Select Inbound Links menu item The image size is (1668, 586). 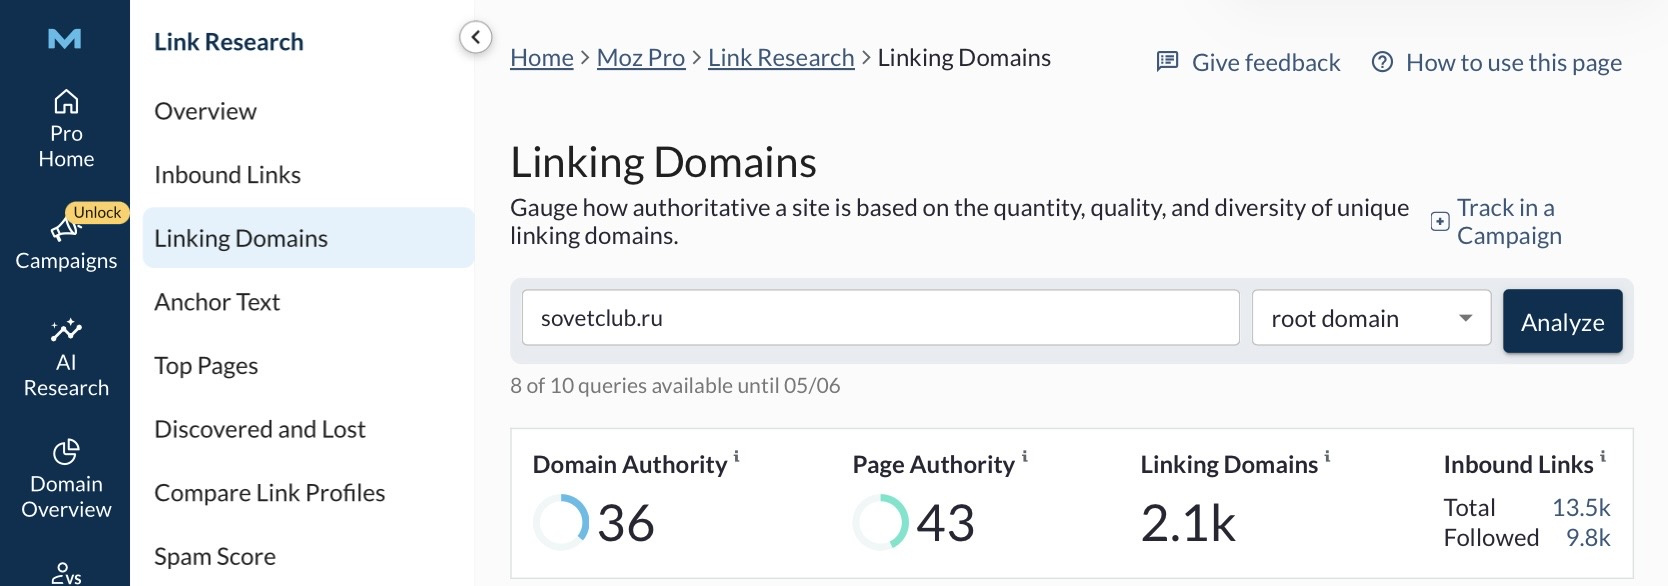point(227,175)
